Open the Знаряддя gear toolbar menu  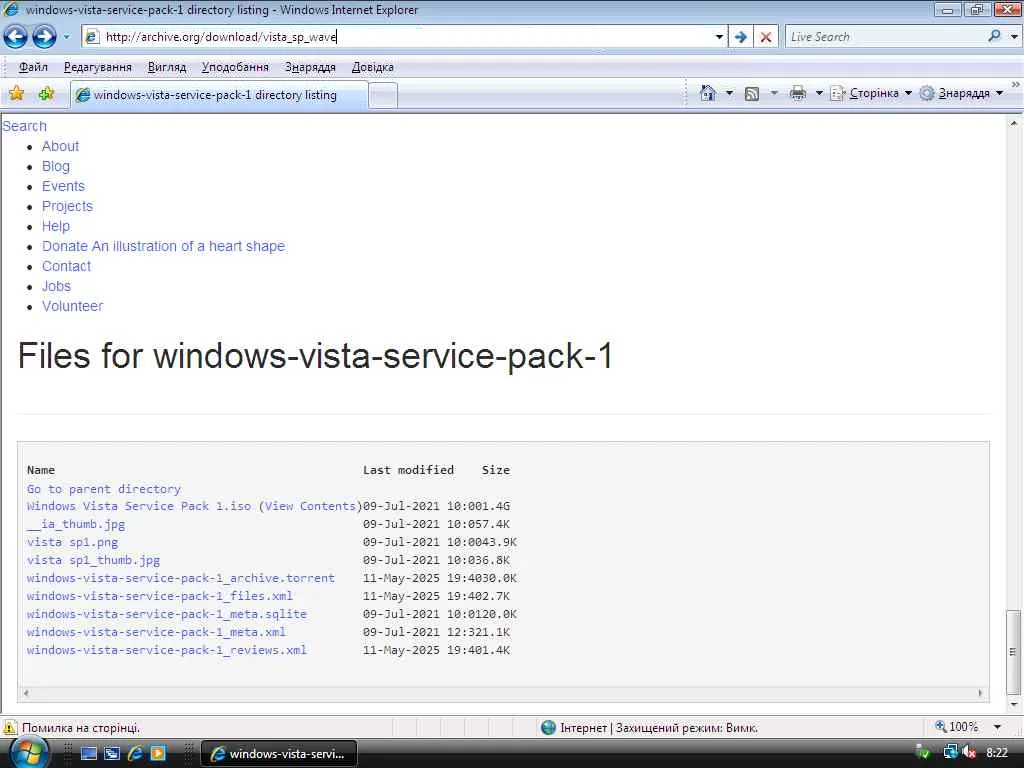pos(961,93)
